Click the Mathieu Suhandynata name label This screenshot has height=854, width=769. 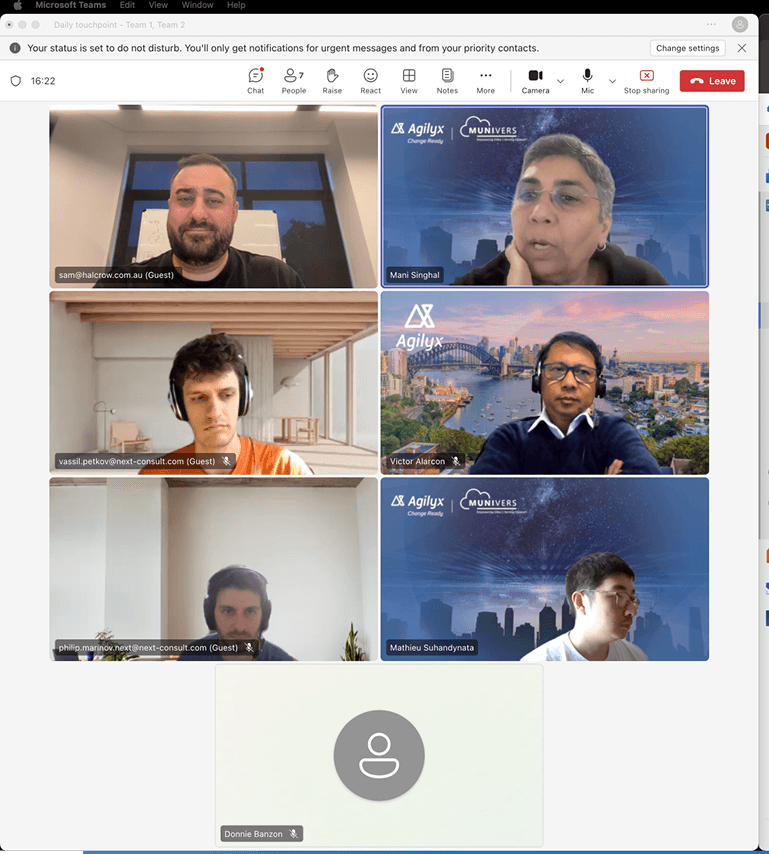(x=432, y=648)
